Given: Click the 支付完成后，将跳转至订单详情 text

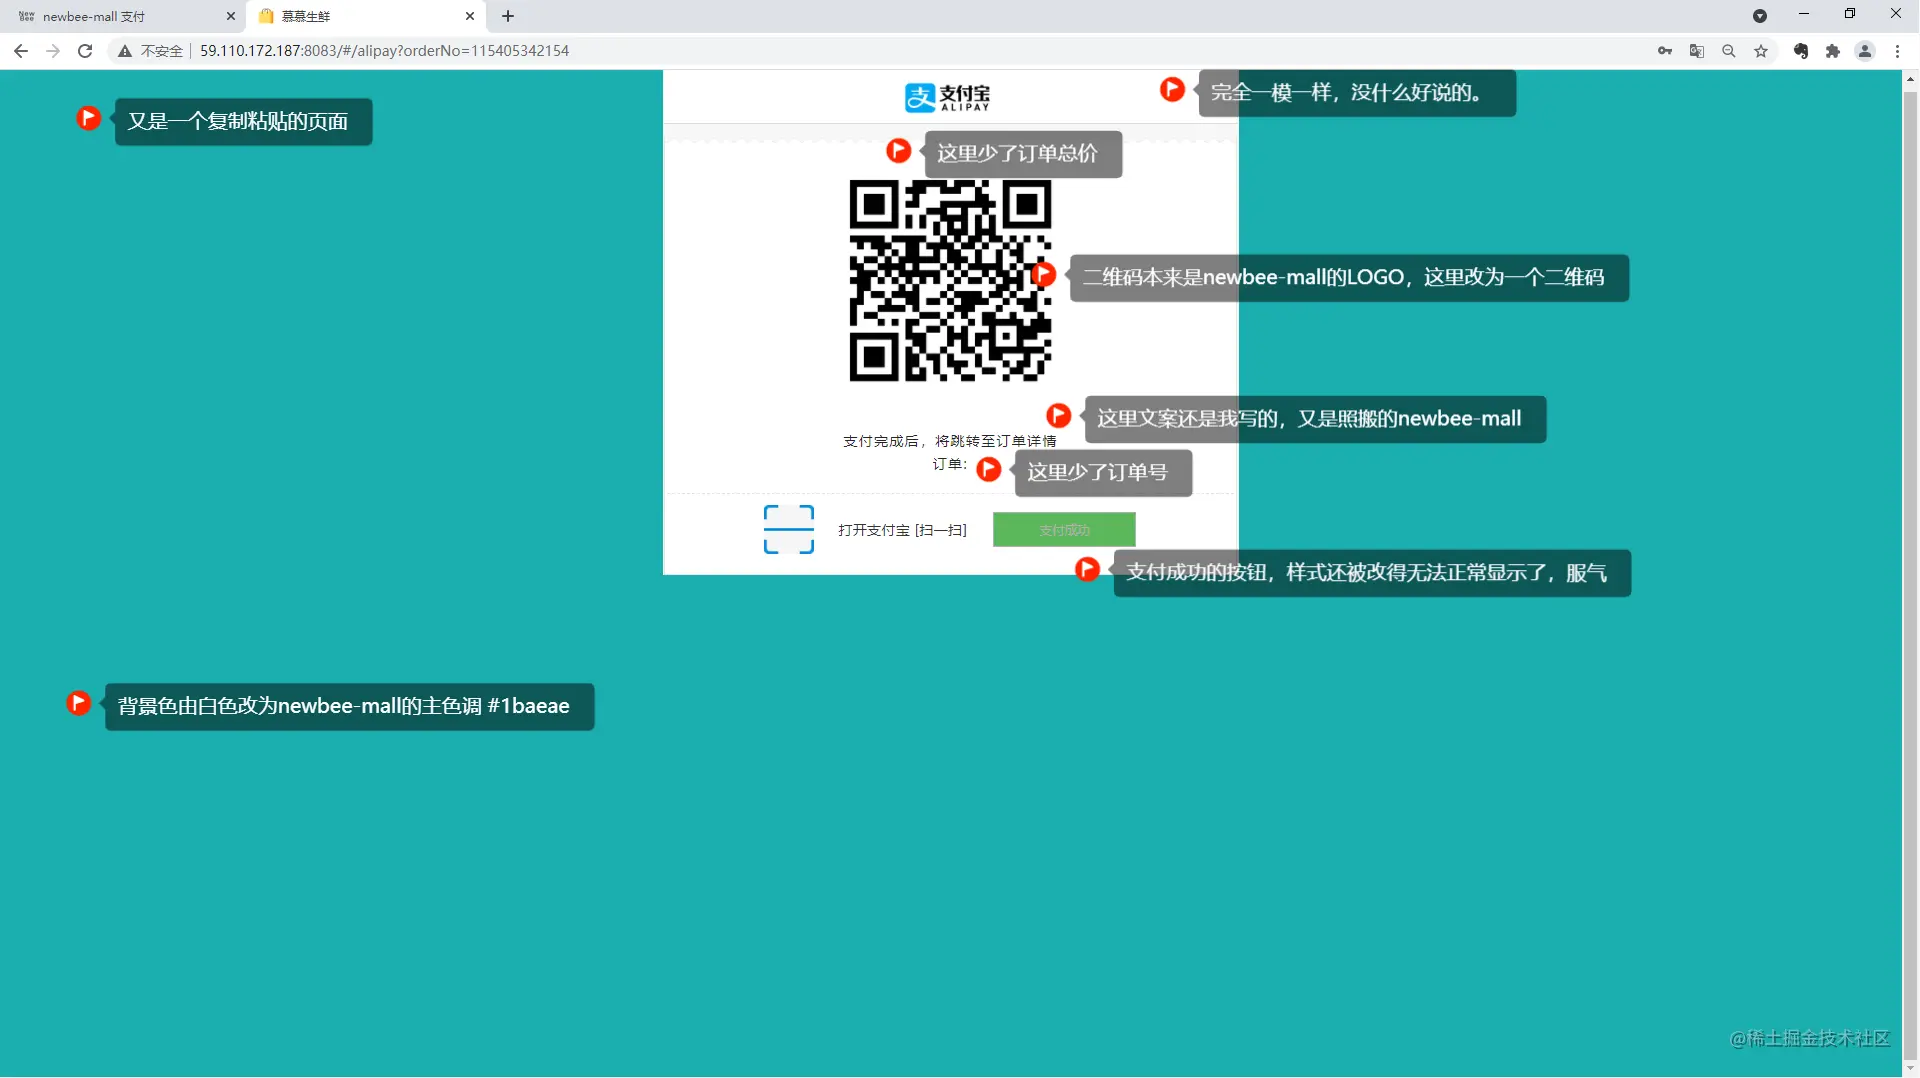Looking at the screenshot, I should coord(950,441).
